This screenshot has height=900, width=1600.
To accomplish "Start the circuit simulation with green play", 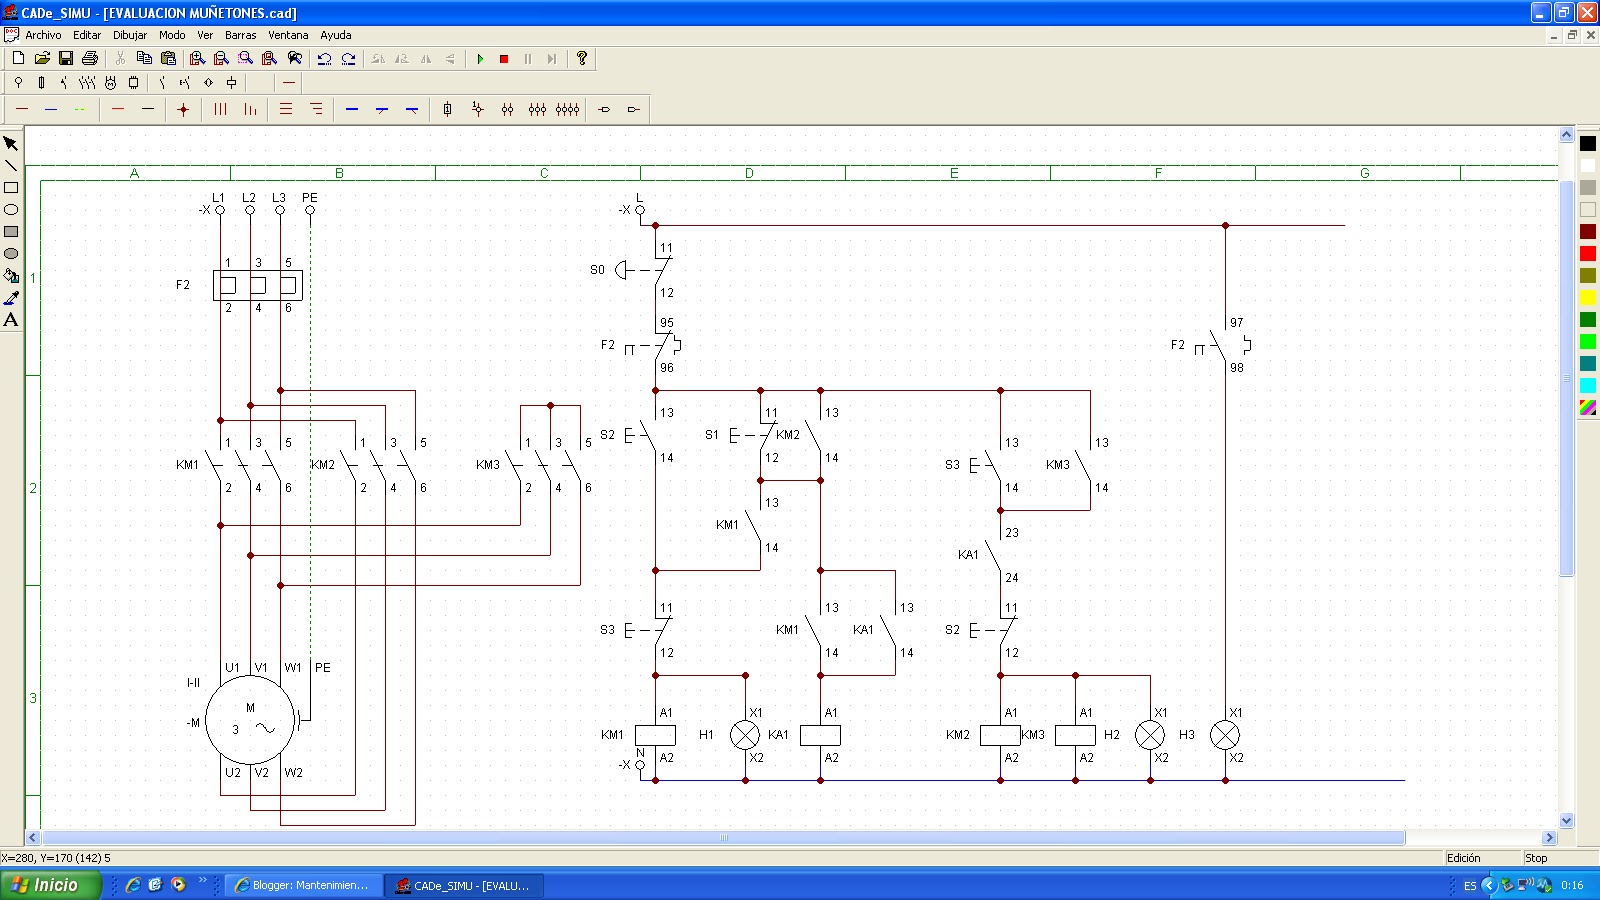I will click(480, 59).
